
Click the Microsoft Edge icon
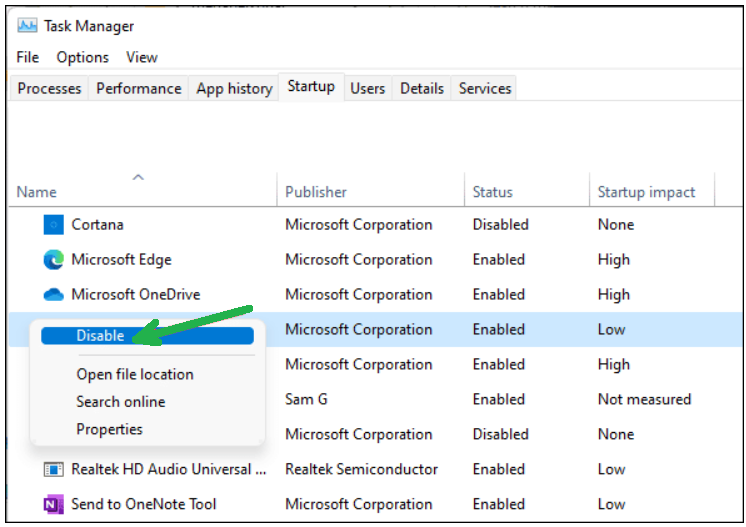pyautogui.click(x=53, y=260)
